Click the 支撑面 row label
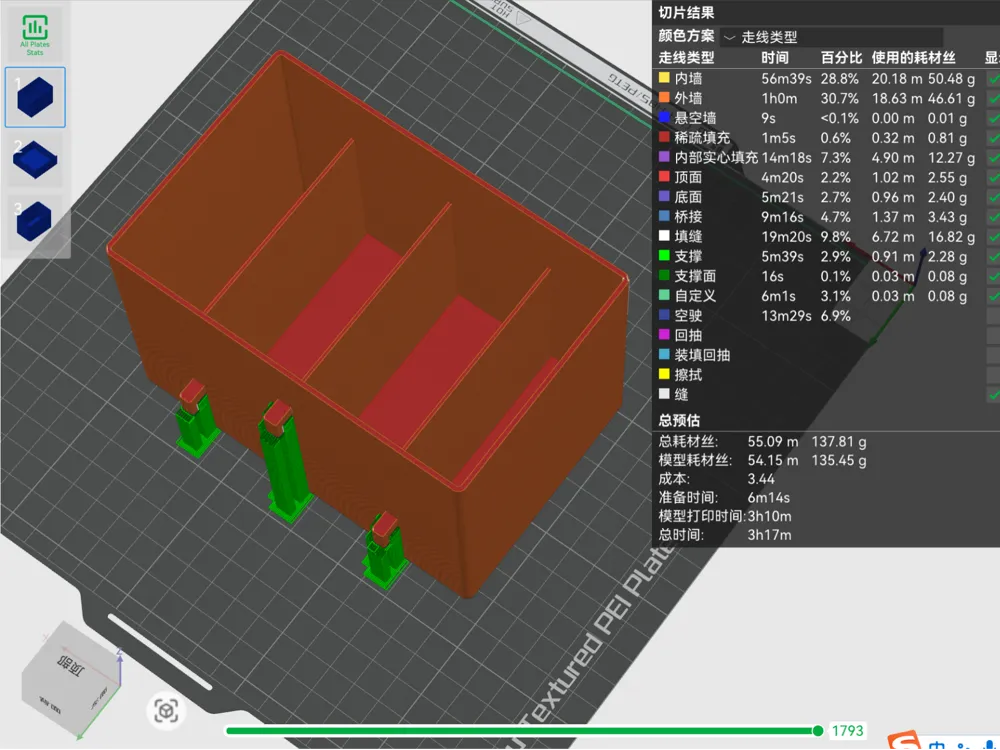The width and height of the screenshot is (1000, 750). point(695,276)
